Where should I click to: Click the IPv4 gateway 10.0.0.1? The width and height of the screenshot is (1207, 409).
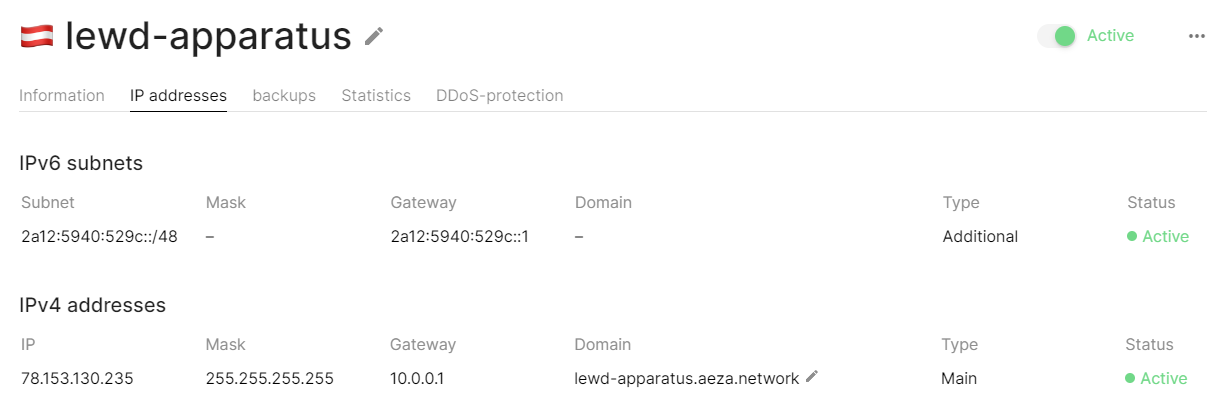(418, 379)
